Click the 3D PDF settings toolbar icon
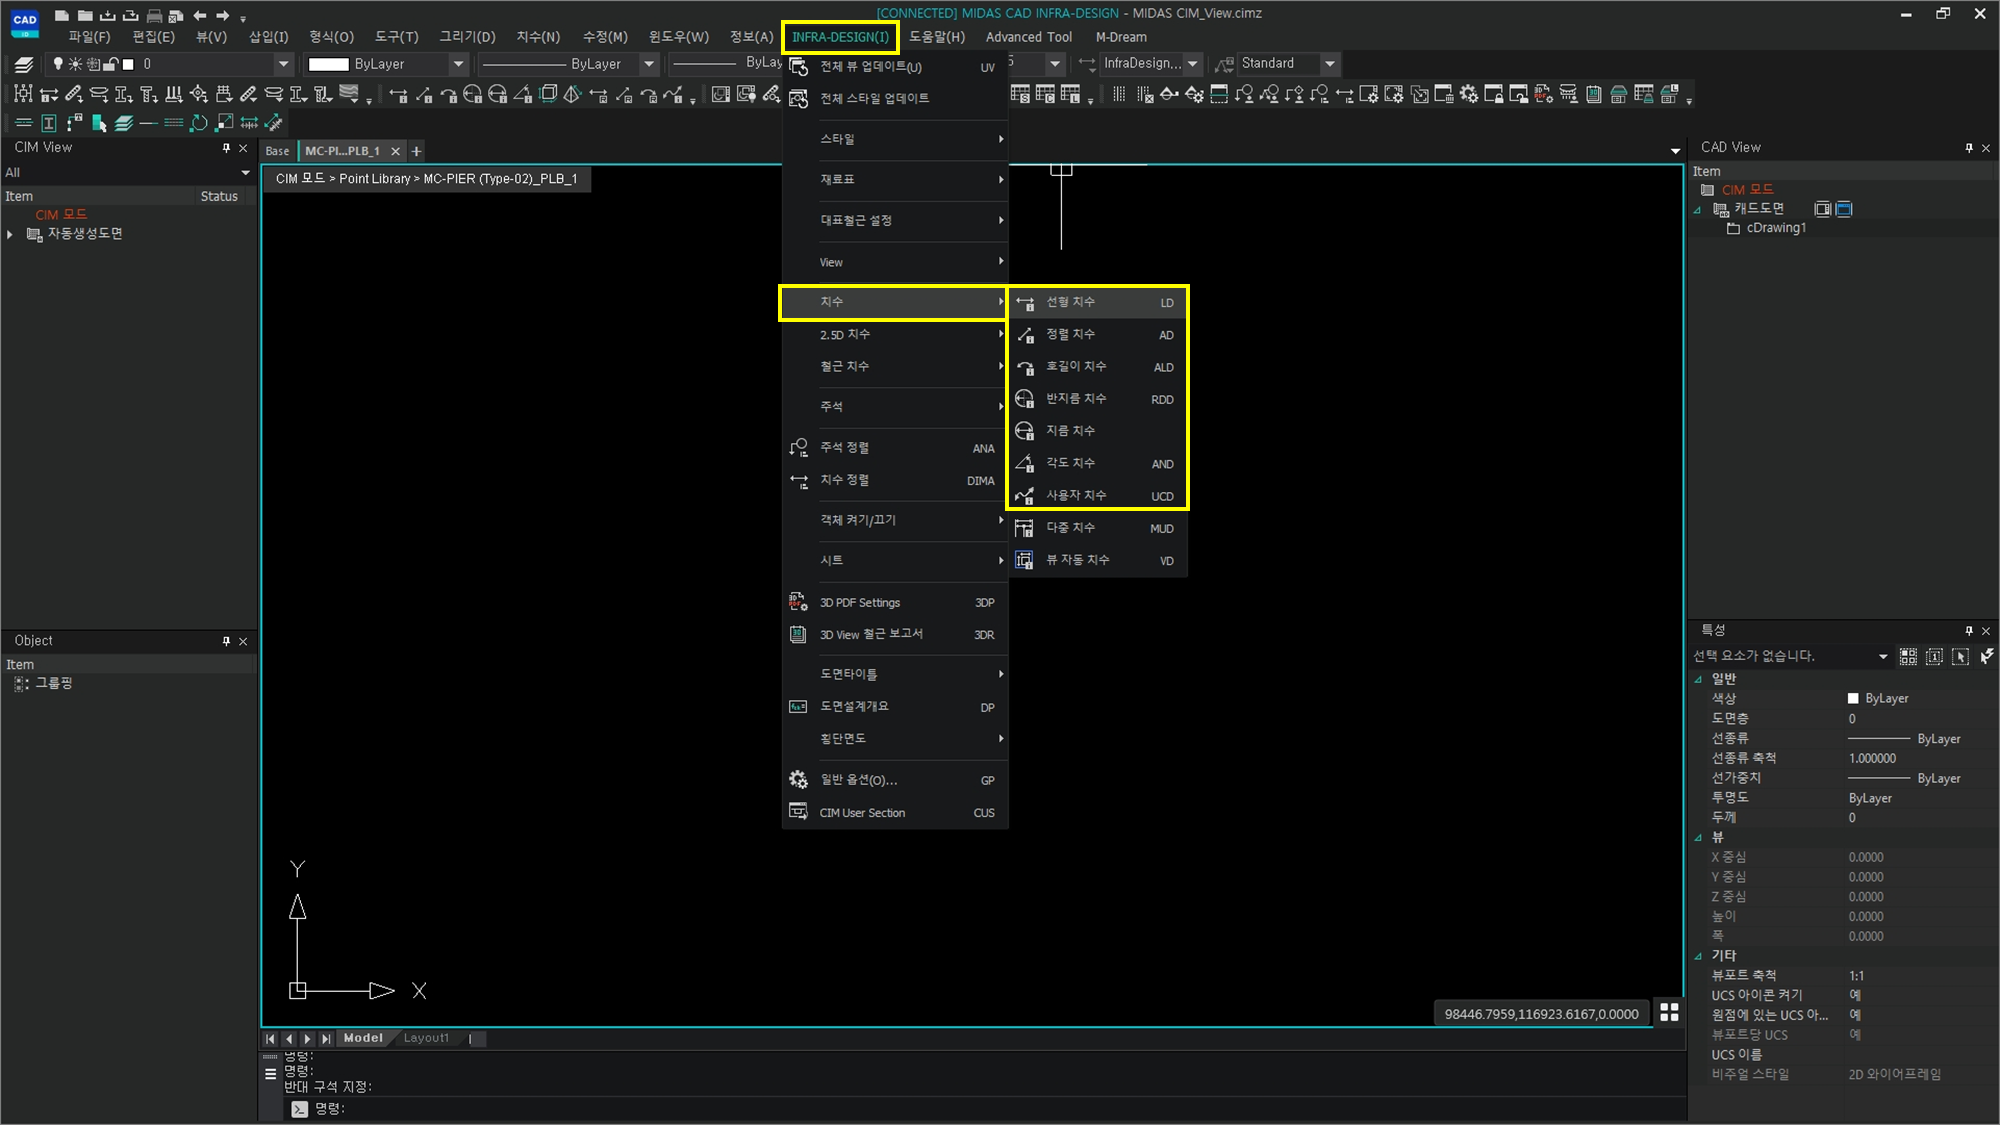2000x1125 pixels. coord(1543,95)
